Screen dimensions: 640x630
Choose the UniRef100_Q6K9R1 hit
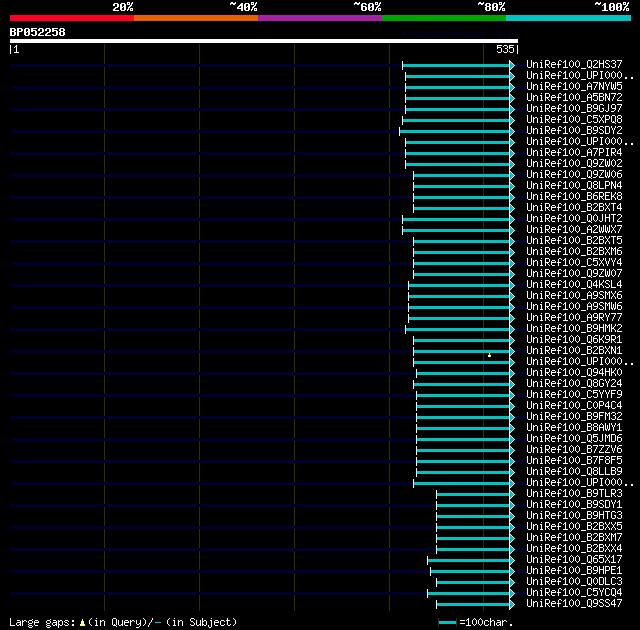click(x=574, y=340)
